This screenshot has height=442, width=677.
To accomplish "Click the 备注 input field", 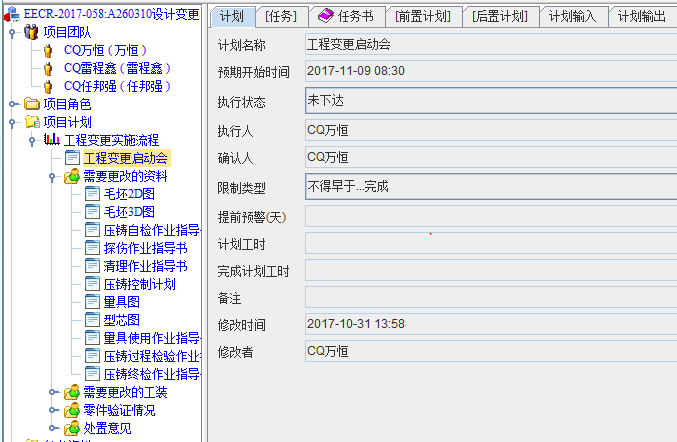I will (x=491, y=297).
